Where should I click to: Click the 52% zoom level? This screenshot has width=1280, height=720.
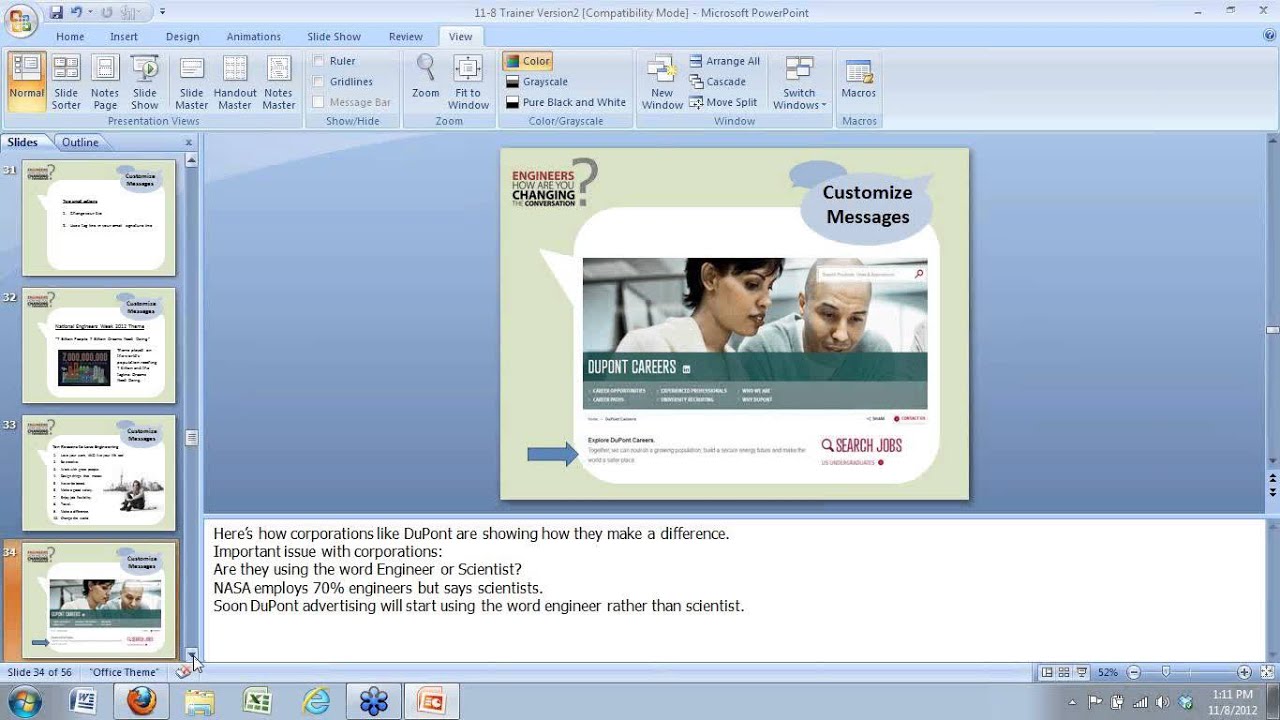(1108, 672)
